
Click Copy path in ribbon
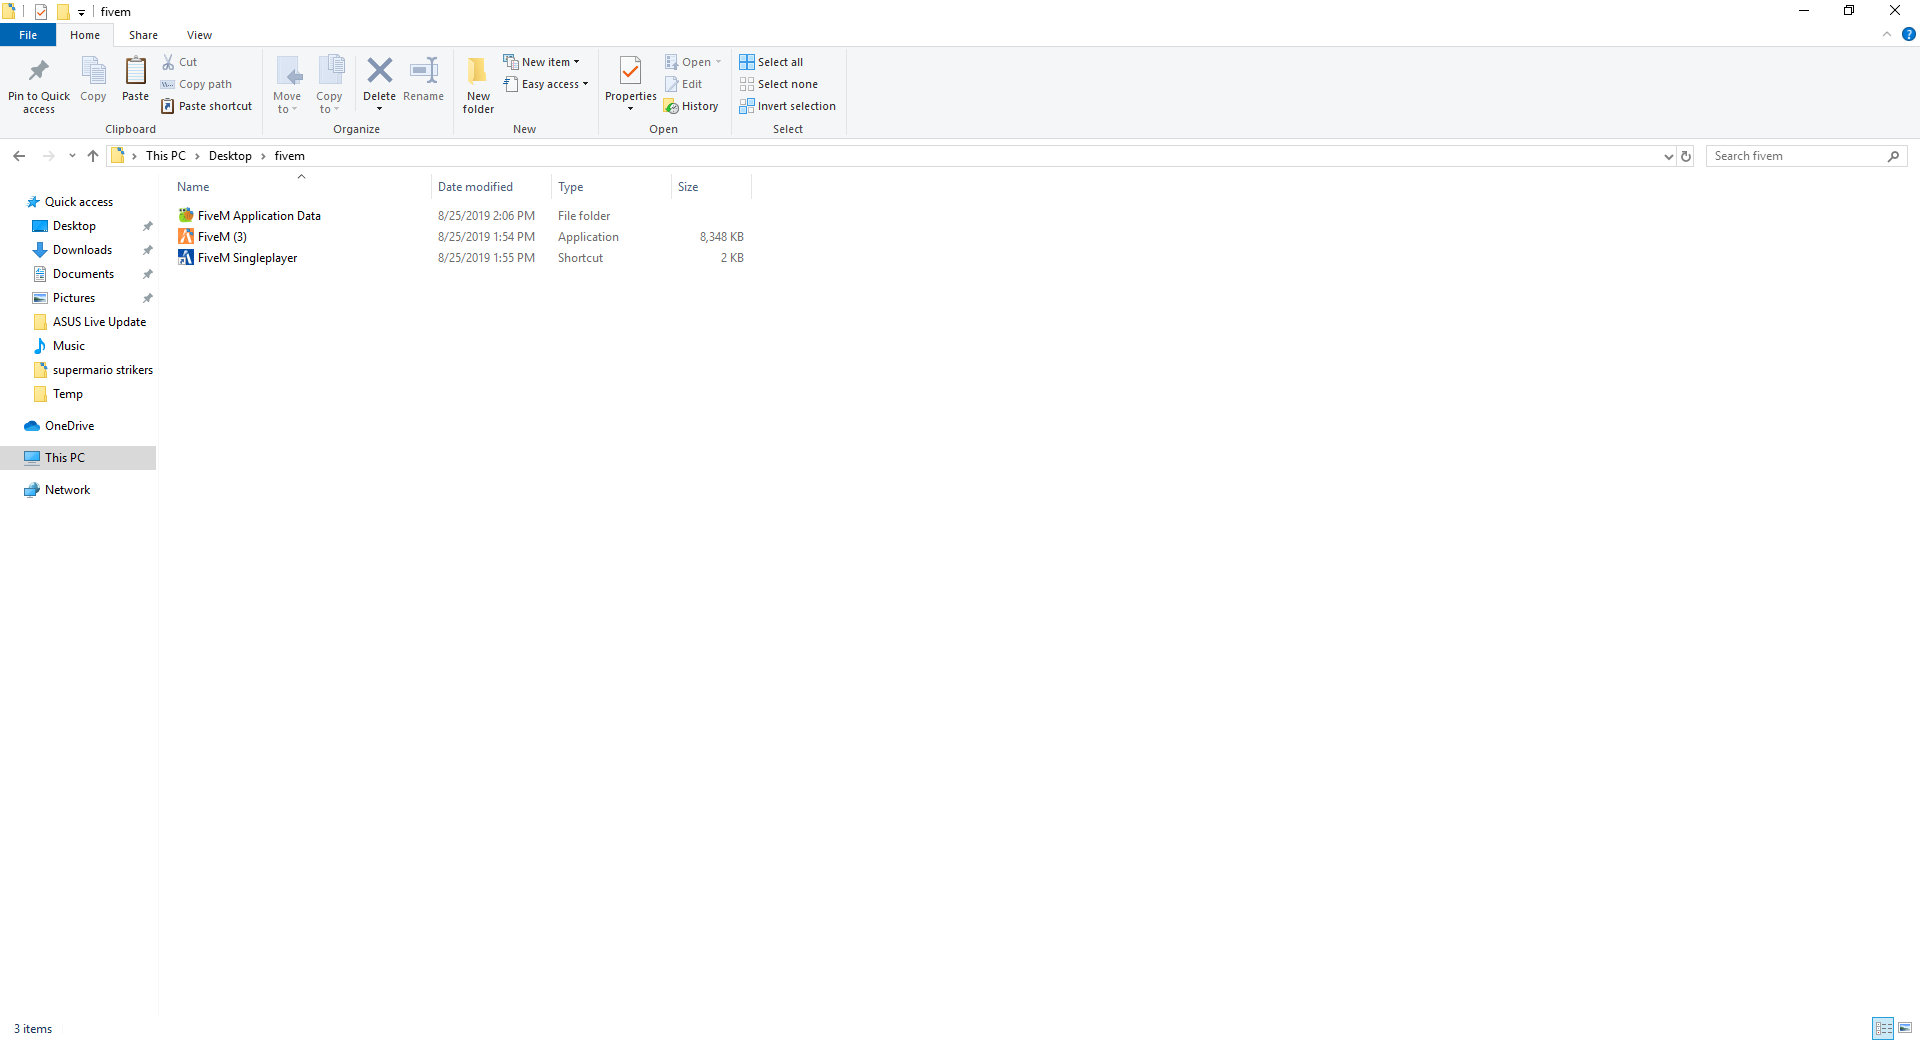point(197,84)
